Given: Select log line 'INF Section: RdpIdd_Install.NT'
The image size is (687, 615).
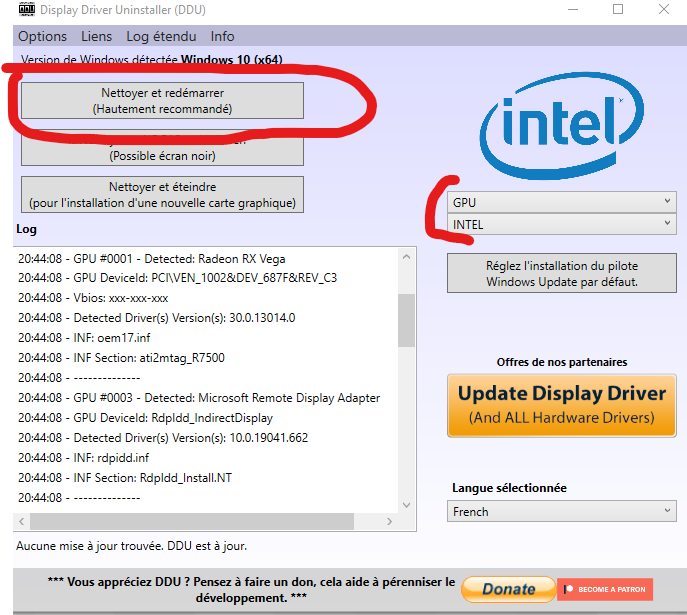Looking at the screenshot, I should click(125, 478).
